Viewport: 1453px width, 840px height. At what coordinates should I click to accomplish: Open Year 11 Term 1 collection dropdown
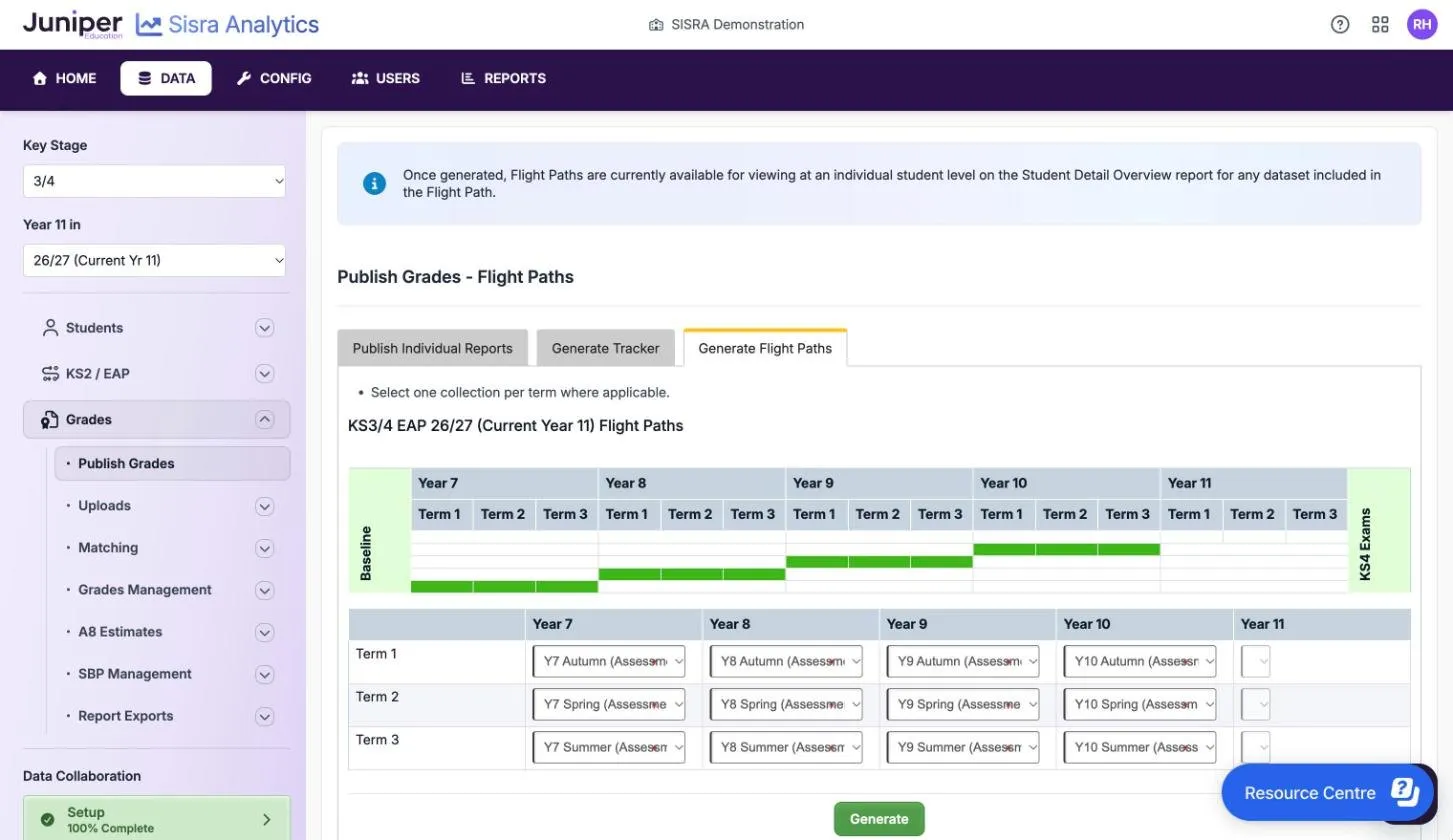1256,661
